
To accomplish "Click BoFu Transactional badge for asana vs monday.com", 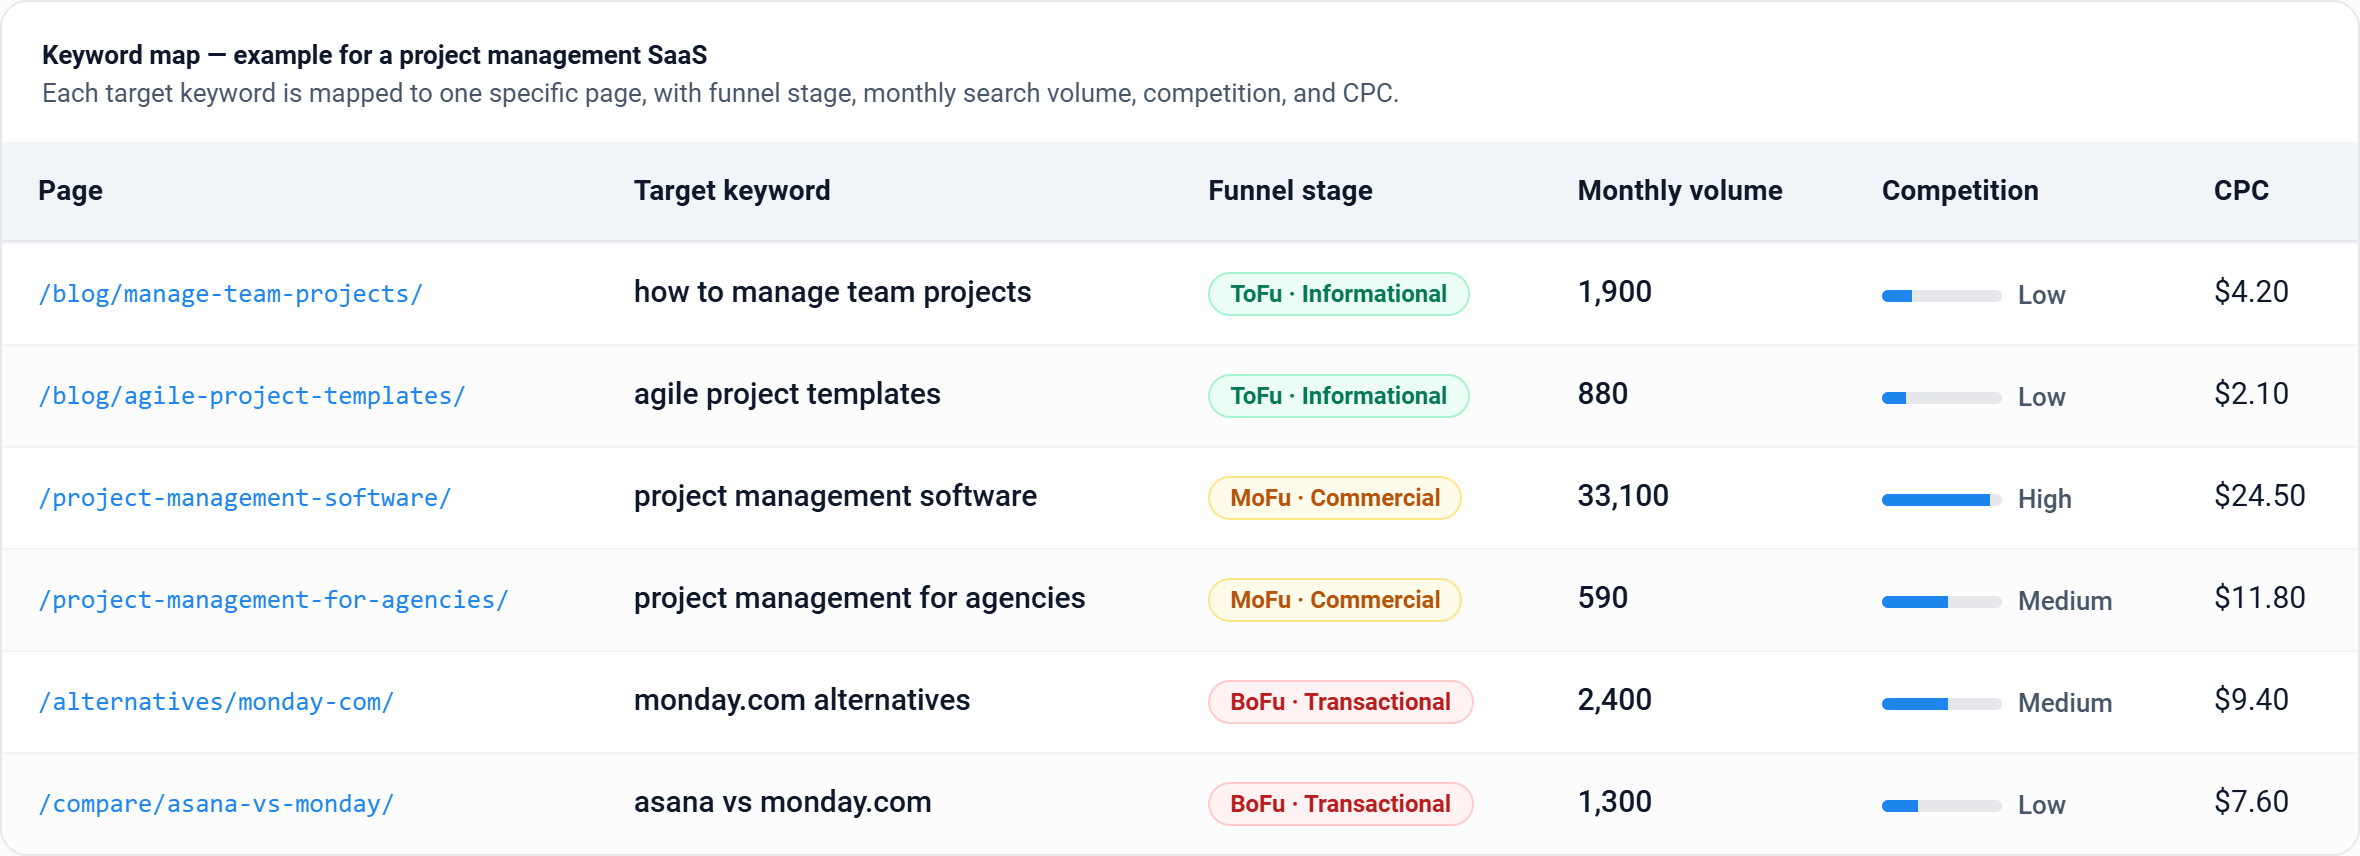I will (x=1340, y=804).
